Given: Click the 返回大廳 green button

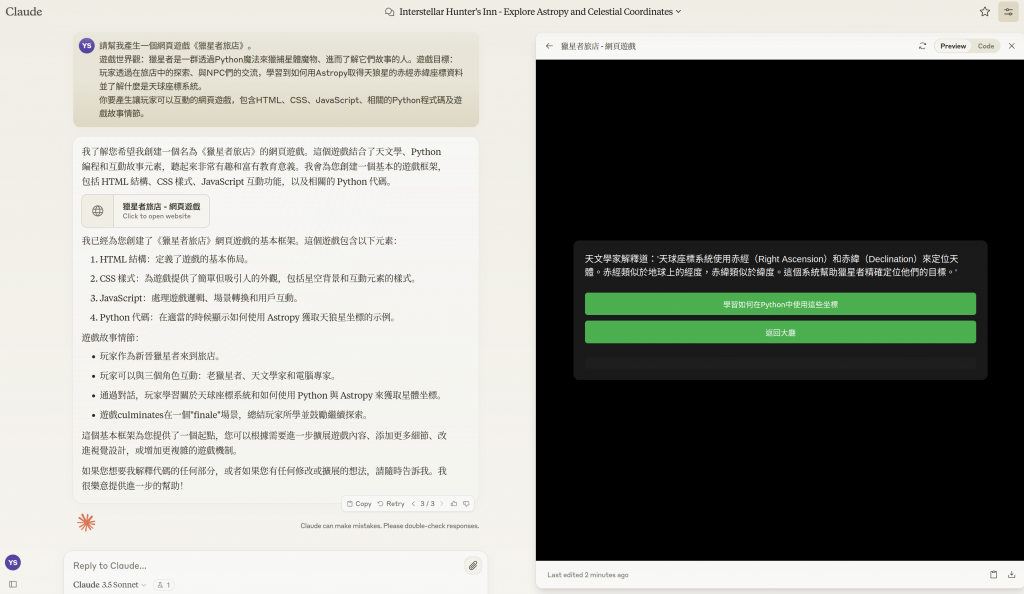Looking at the screenshot, I should [780, 332].
